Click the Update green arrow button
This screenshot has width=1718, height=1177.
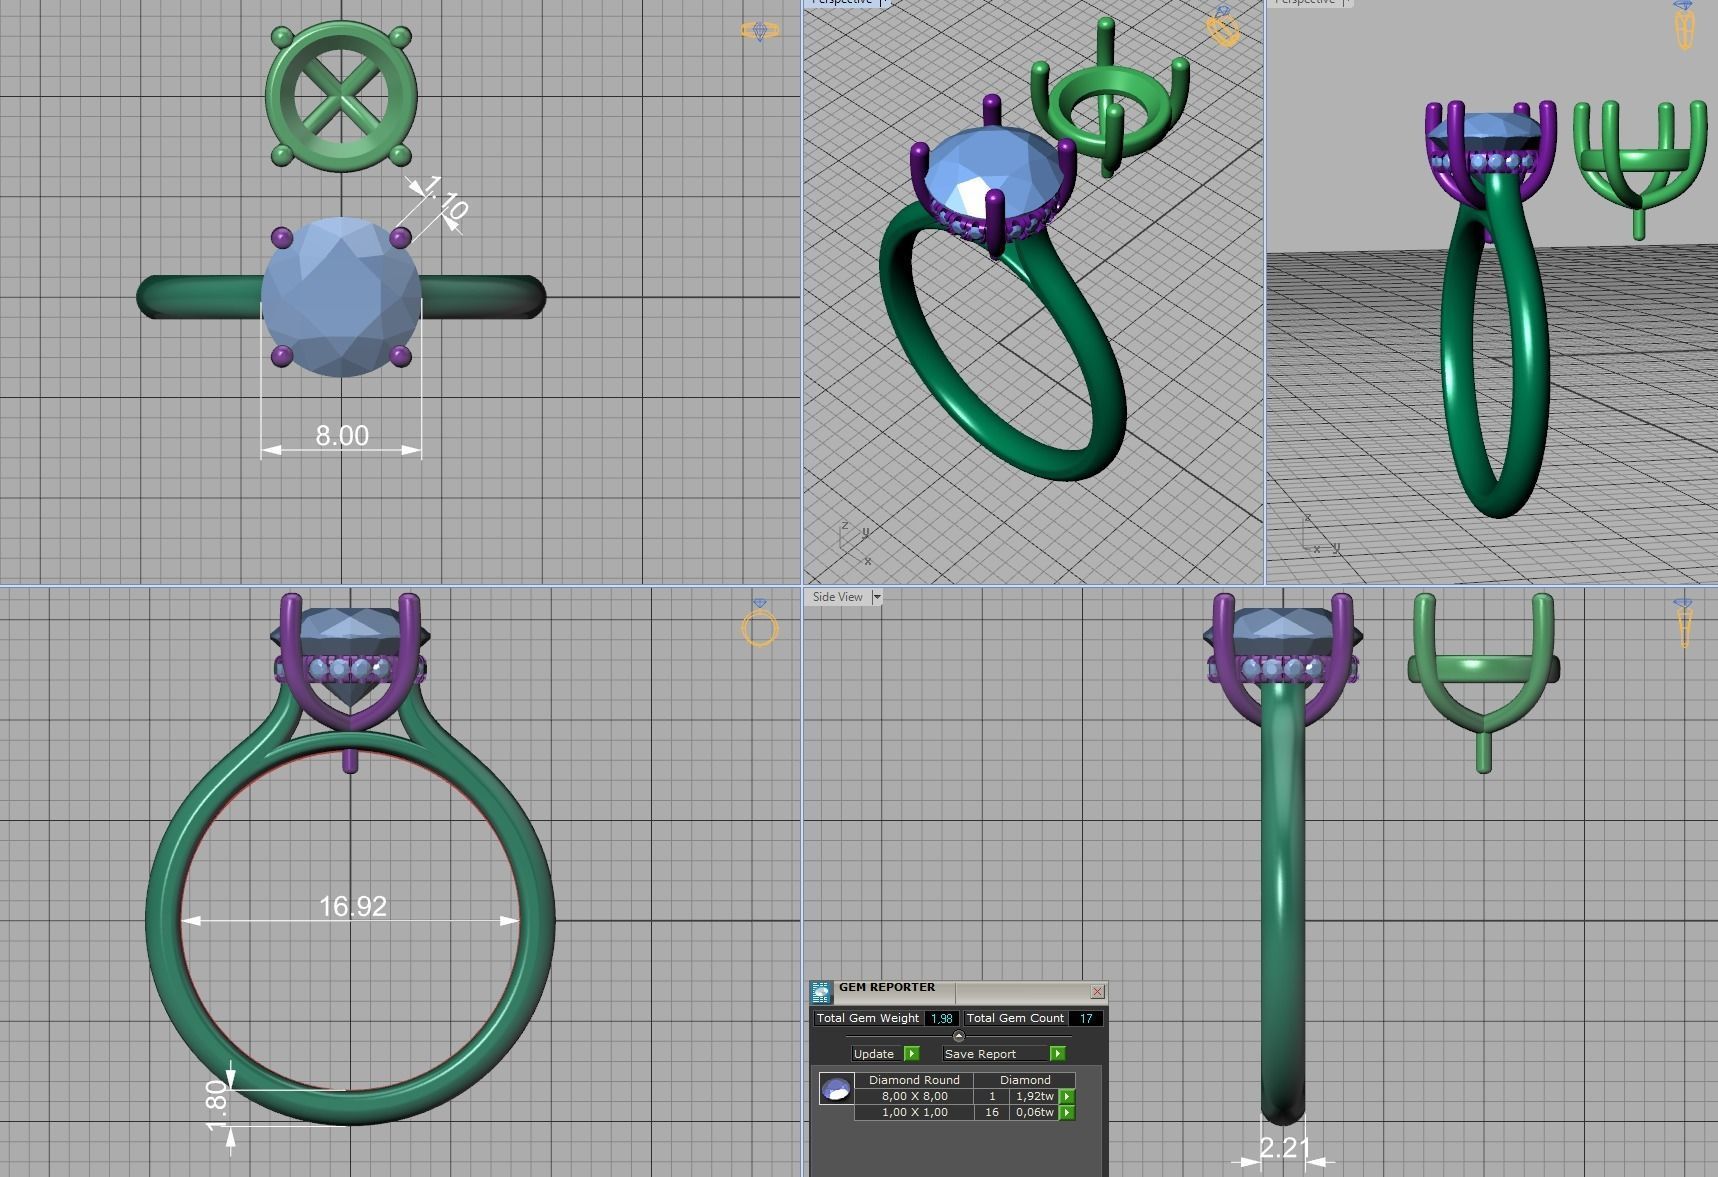point(911,1054)
